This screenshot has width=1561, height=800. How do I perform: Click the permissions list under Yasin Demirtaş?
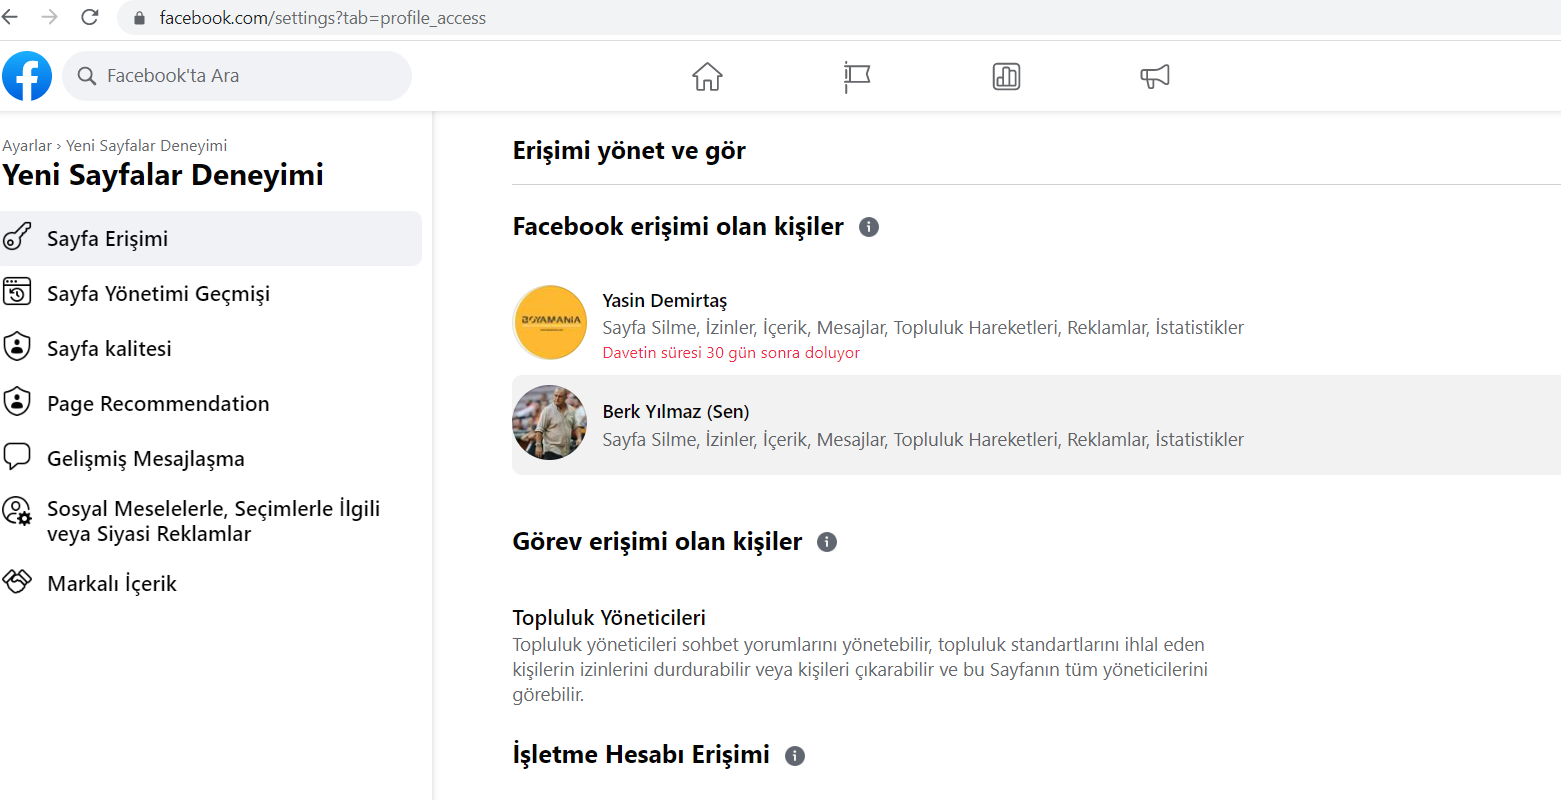pyautogui.click(x=923, y=328)
